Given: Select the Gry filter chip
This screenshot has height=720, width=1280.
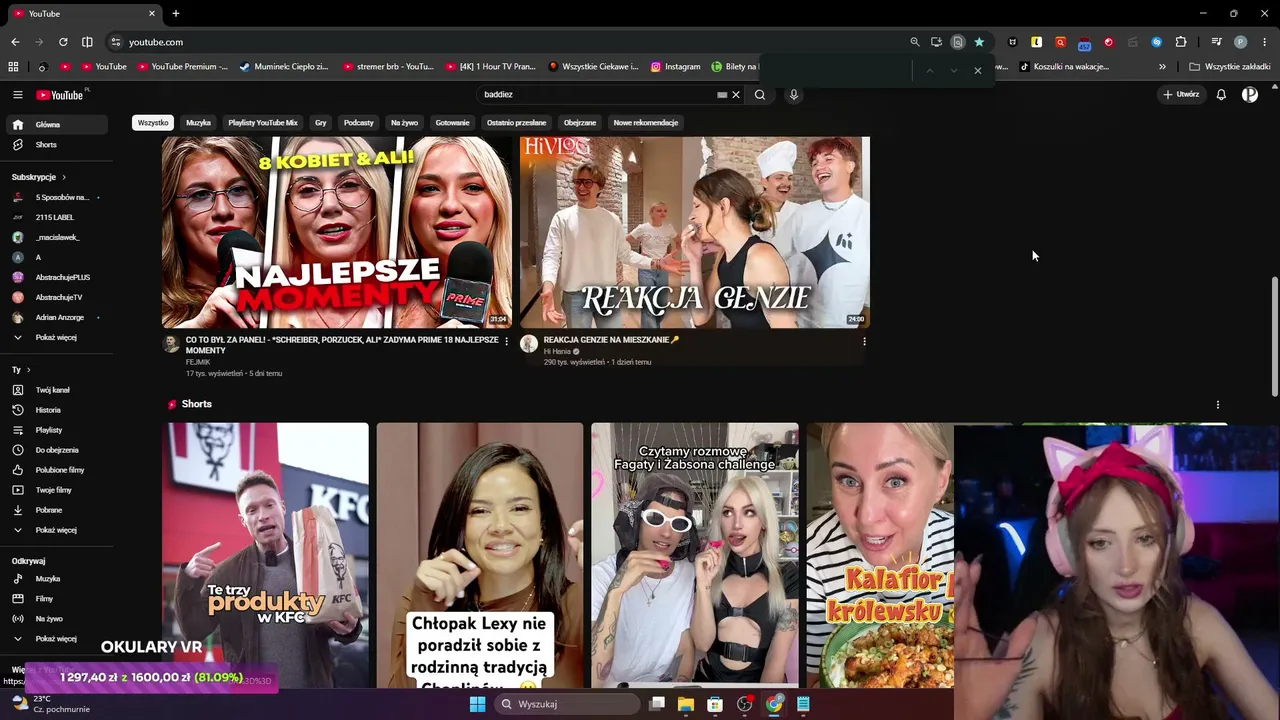Looking at the screenshot, I should pos(321,123).
